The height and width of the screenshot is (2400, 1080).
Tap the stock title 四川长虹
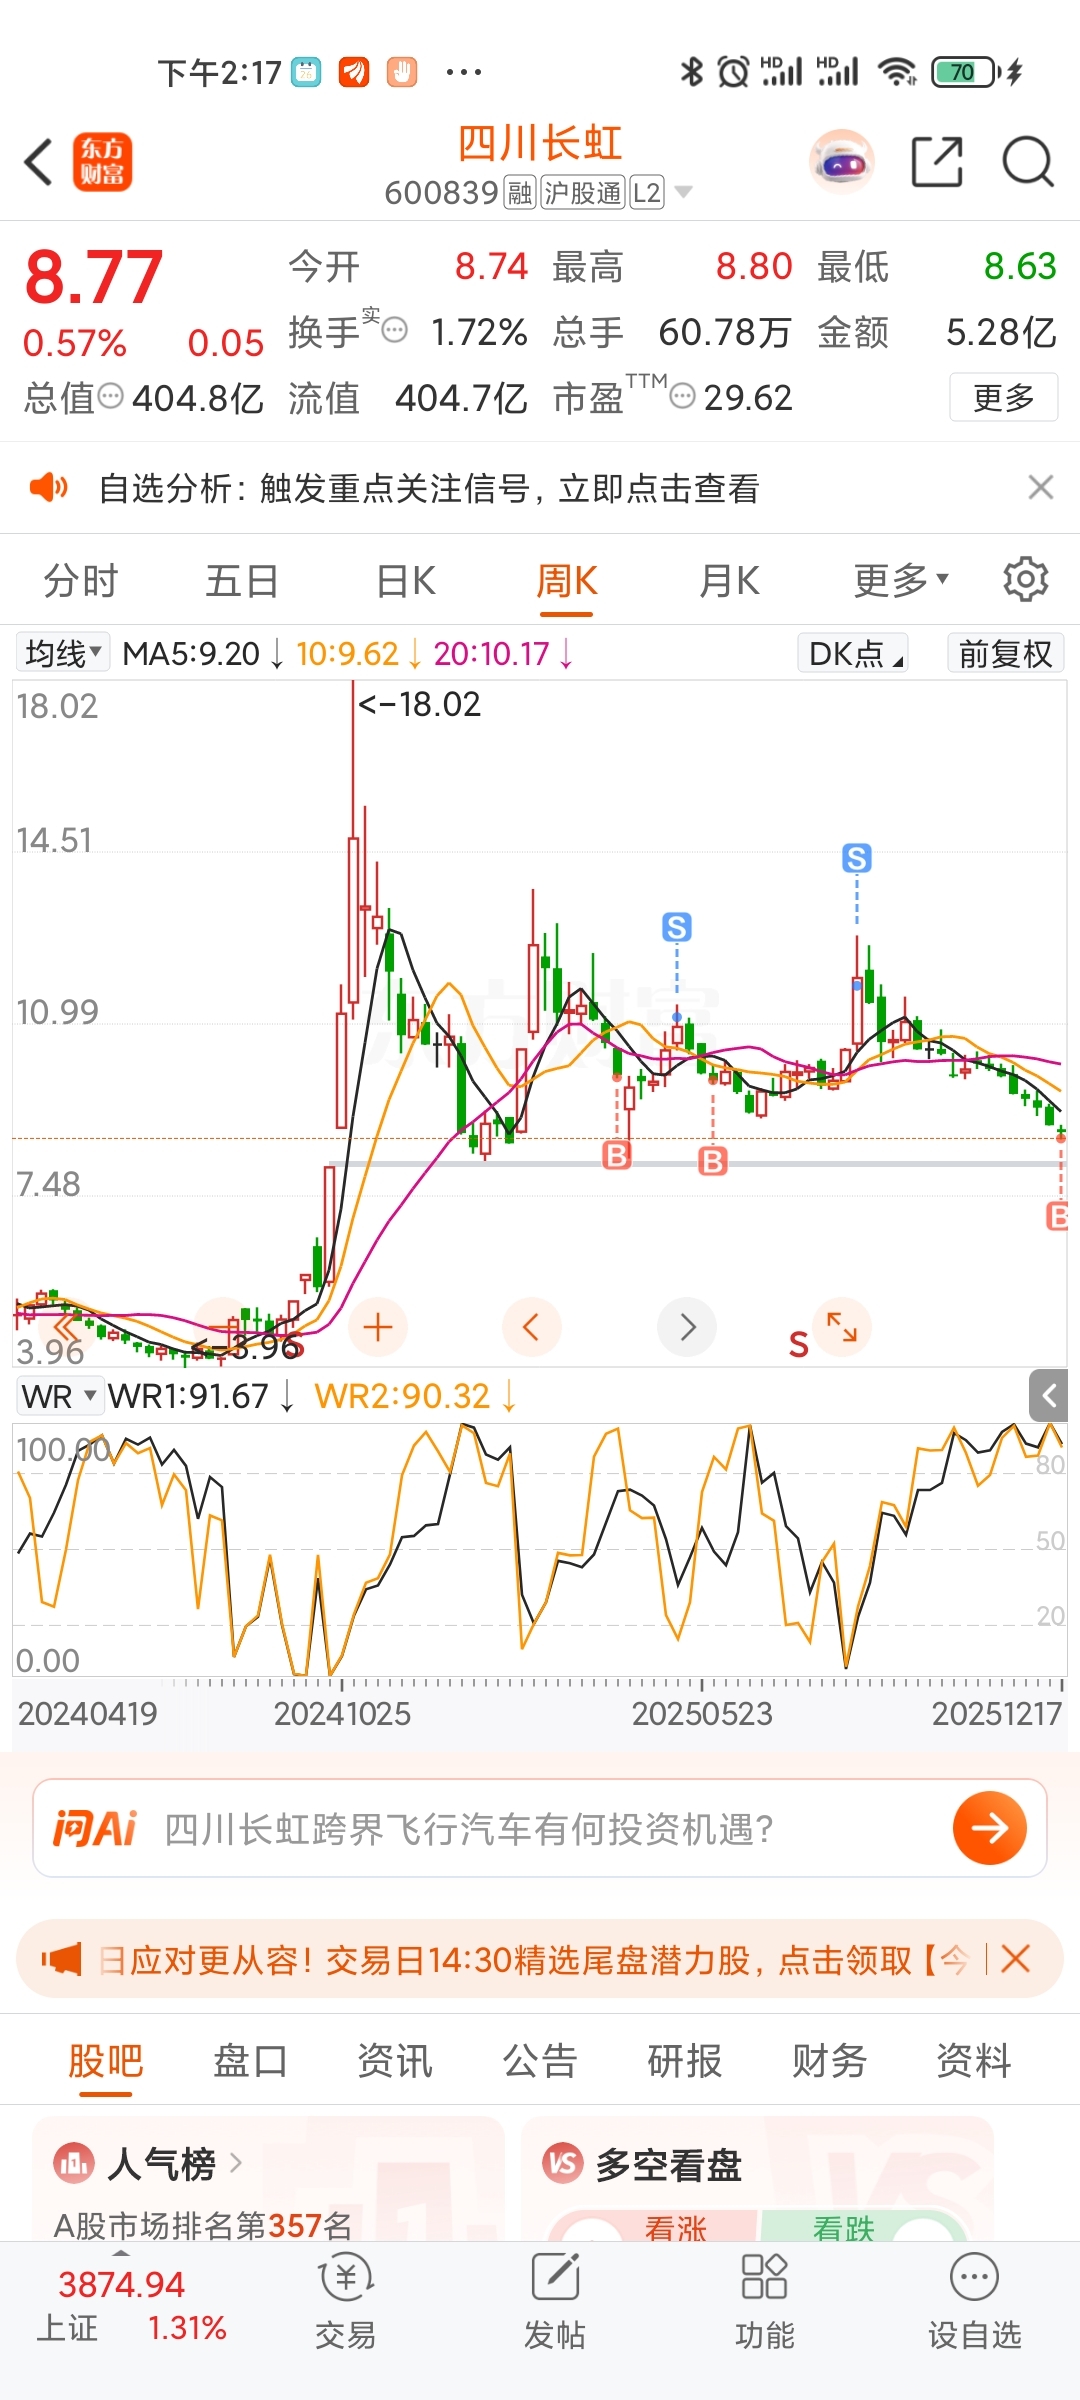pyautogui.click(x=540, y=144)
